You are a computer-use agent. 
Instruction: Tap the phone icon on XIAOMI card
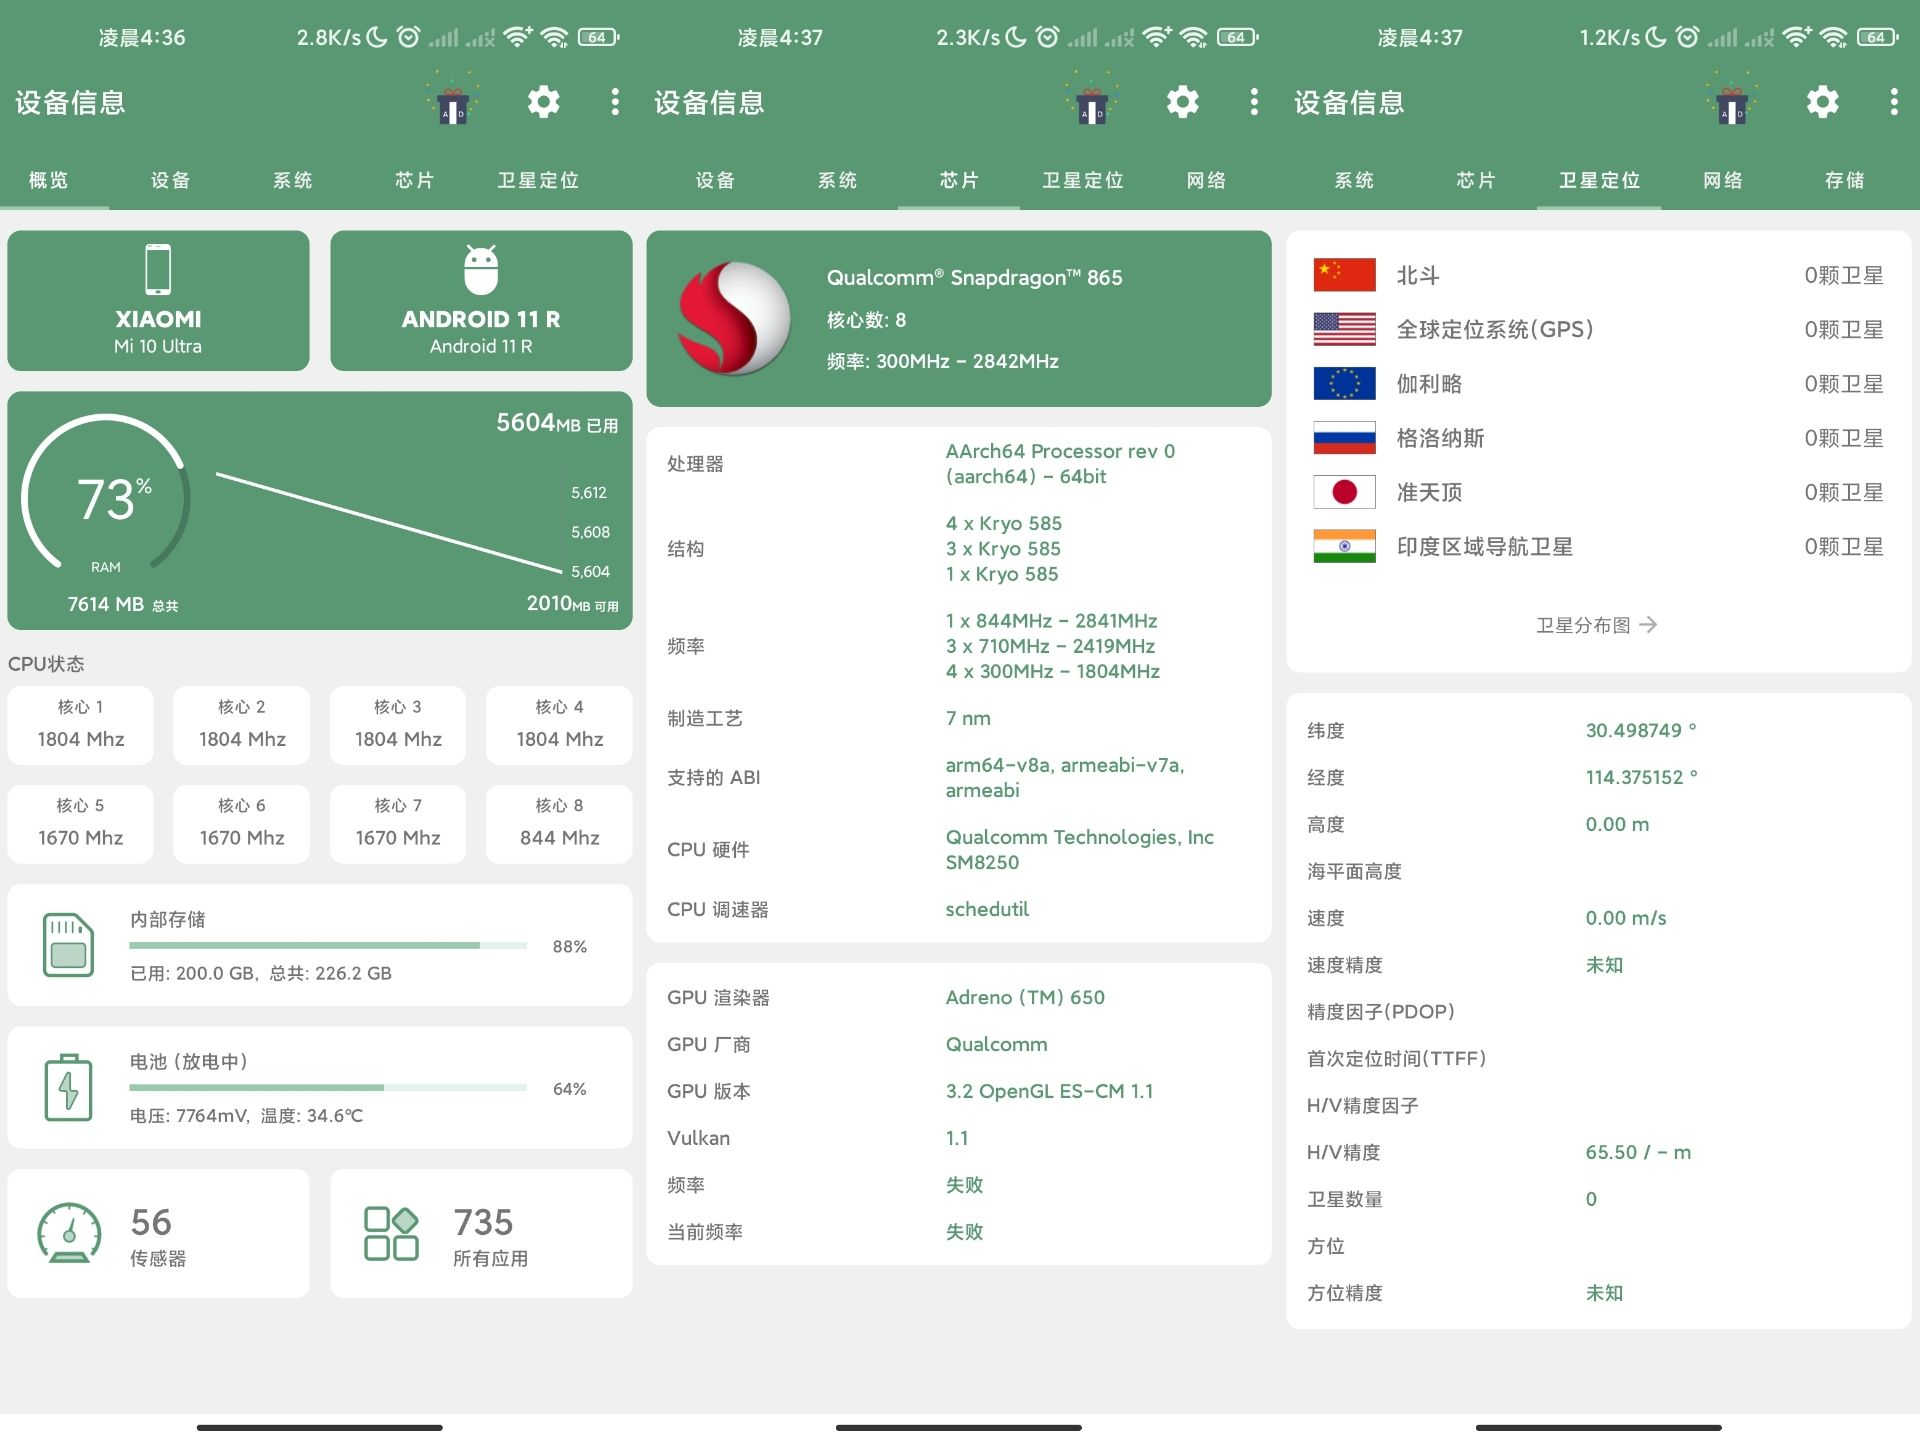[x=158, y=269]
